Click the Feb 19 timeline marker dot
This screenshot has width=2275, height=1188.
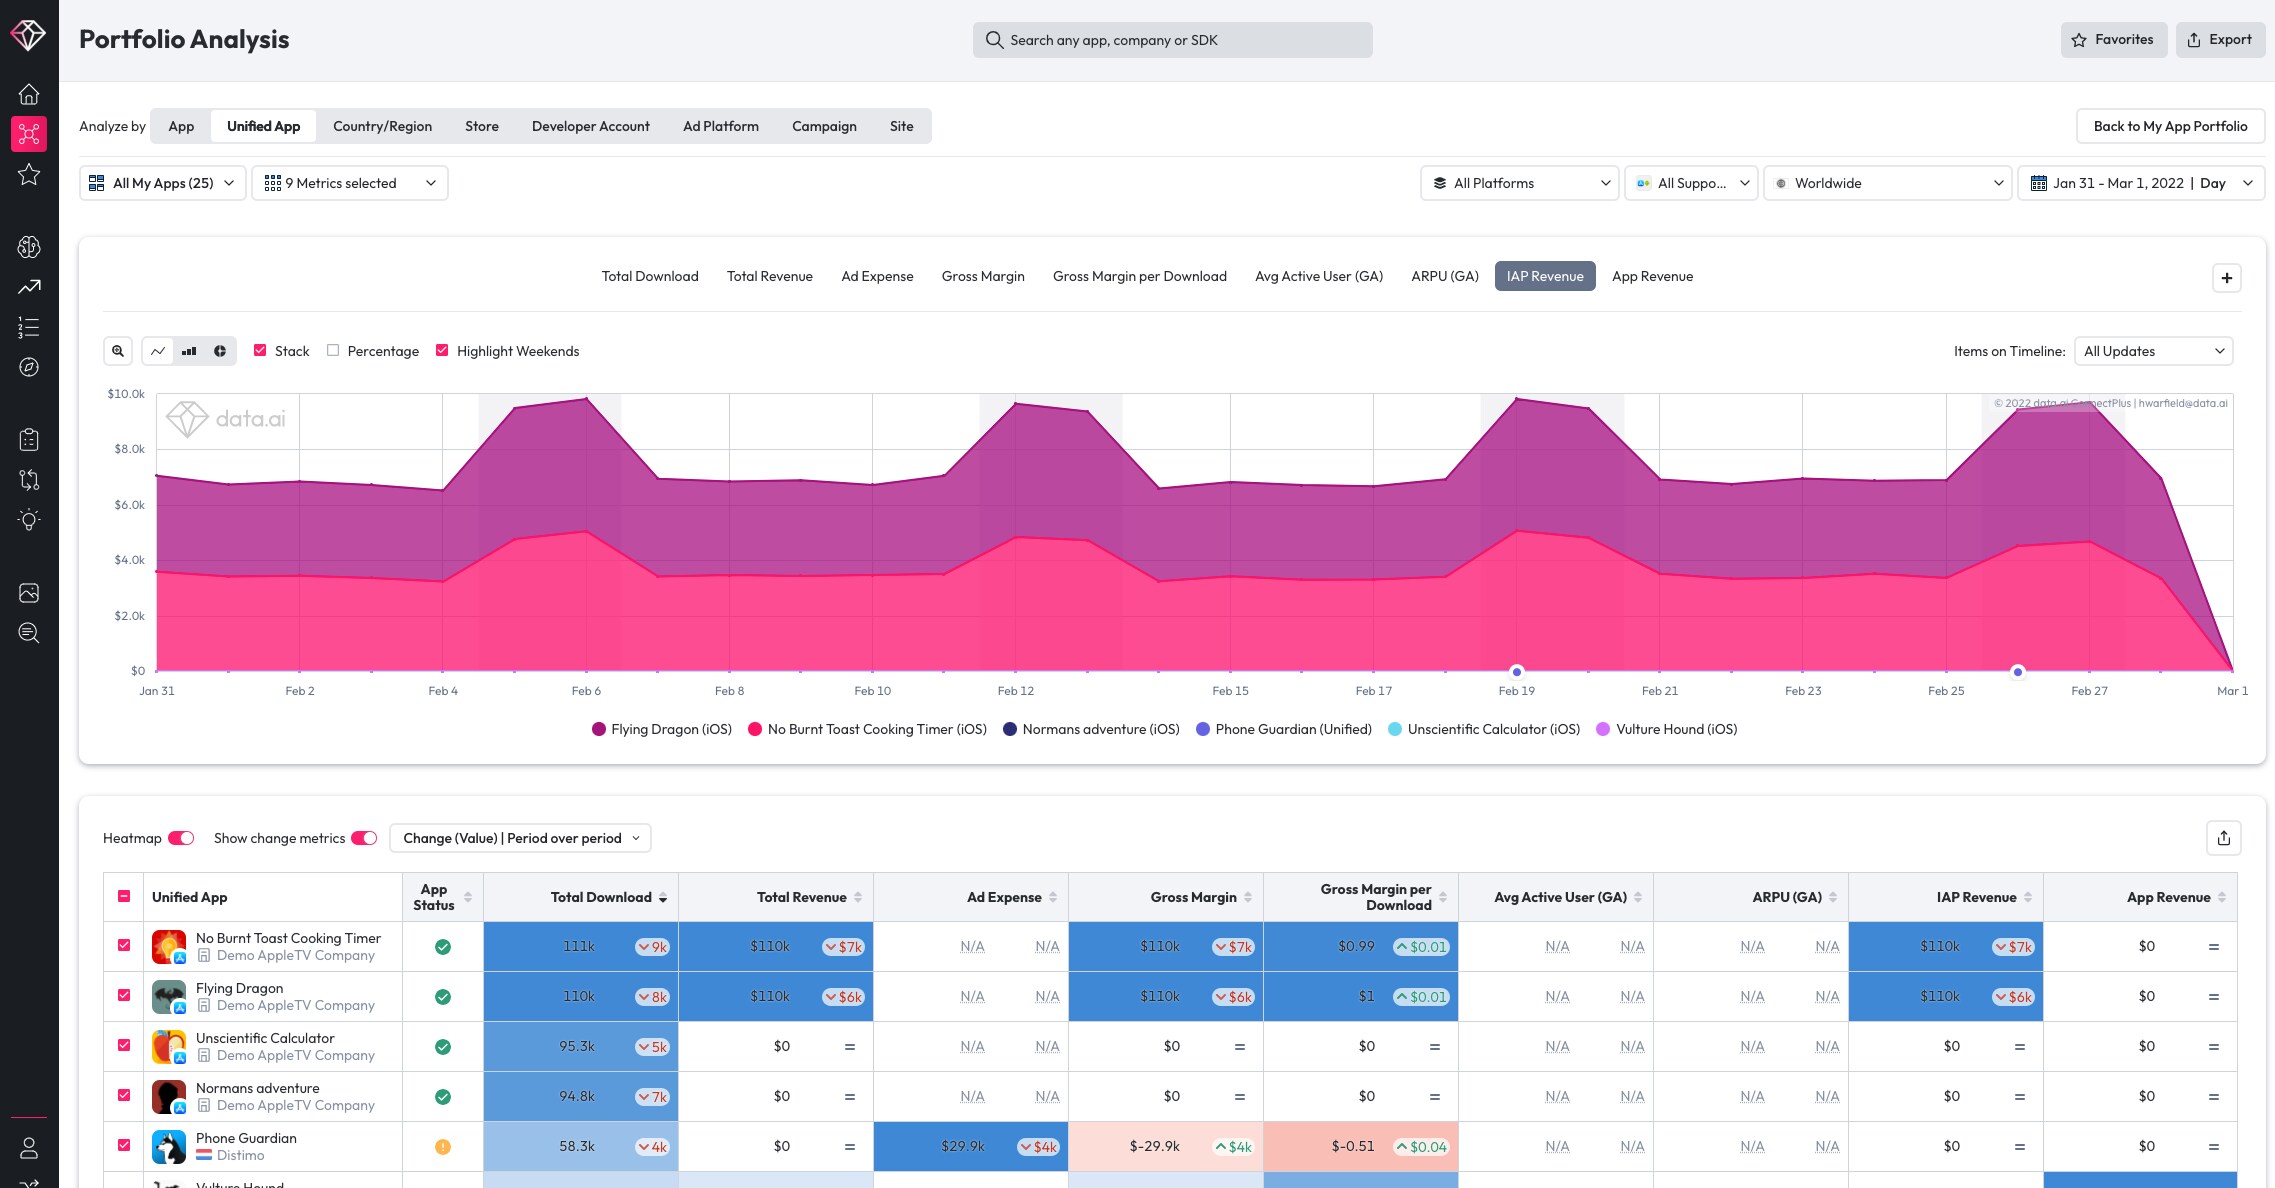click(1517, 672)
